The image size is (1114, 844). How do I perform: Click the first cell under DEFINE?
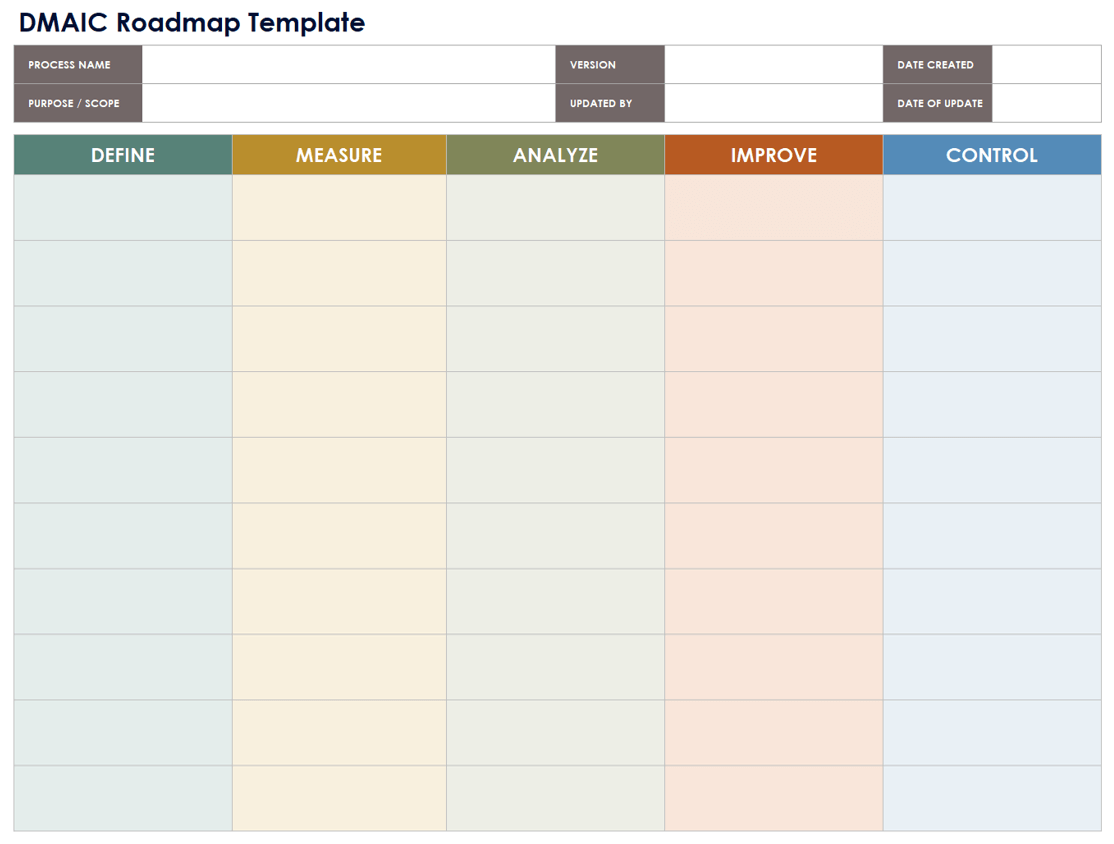click(x=123, y=208)
